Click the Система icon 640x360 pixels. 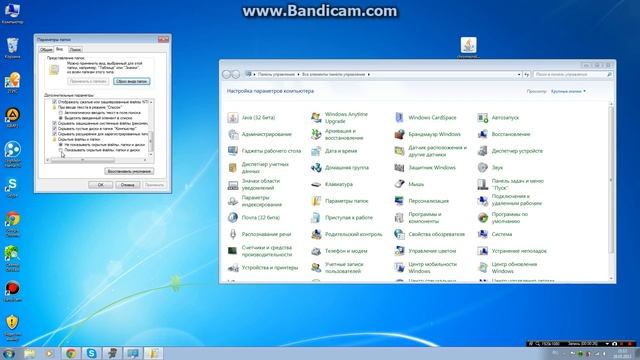[x=483, y=234]
